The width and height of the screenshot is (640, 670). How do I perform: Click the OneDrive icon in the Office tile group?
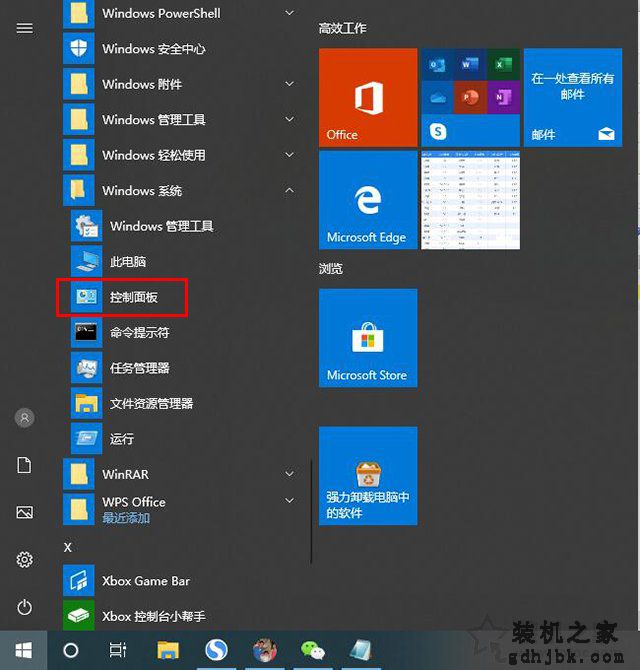pos(437,98)
